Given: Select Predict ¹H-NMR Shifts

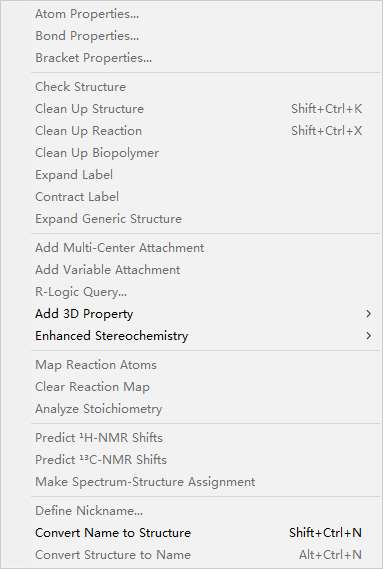Looking at the screenshot, I should tap(205, 438).
